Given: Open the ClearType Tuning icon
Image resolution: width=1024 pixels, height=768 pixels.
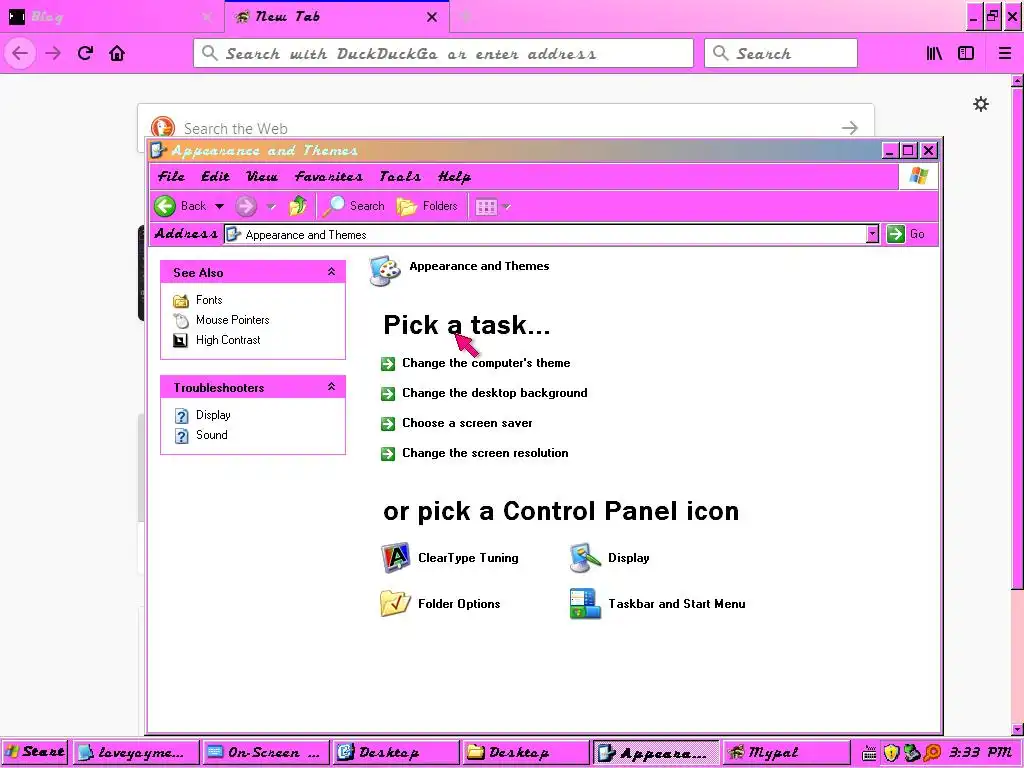Looking at the screenshot, I should coord(450,558).
